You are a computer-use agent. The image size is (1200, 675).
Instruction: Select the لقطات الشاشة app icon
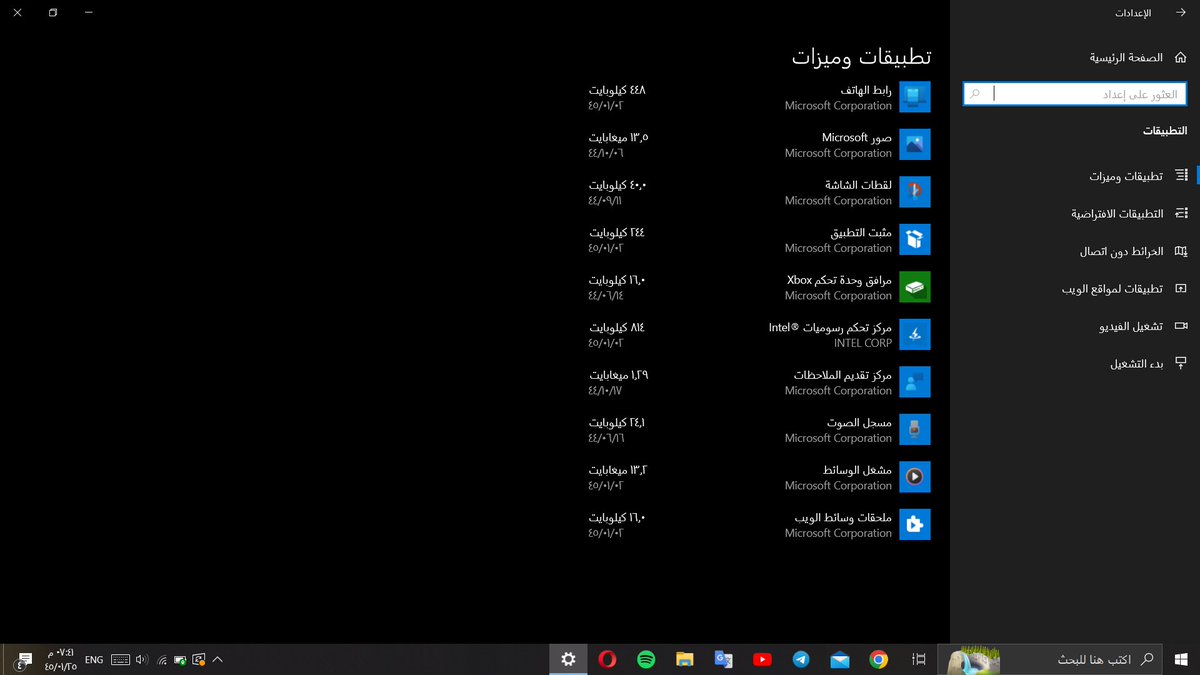coord(915,192)
